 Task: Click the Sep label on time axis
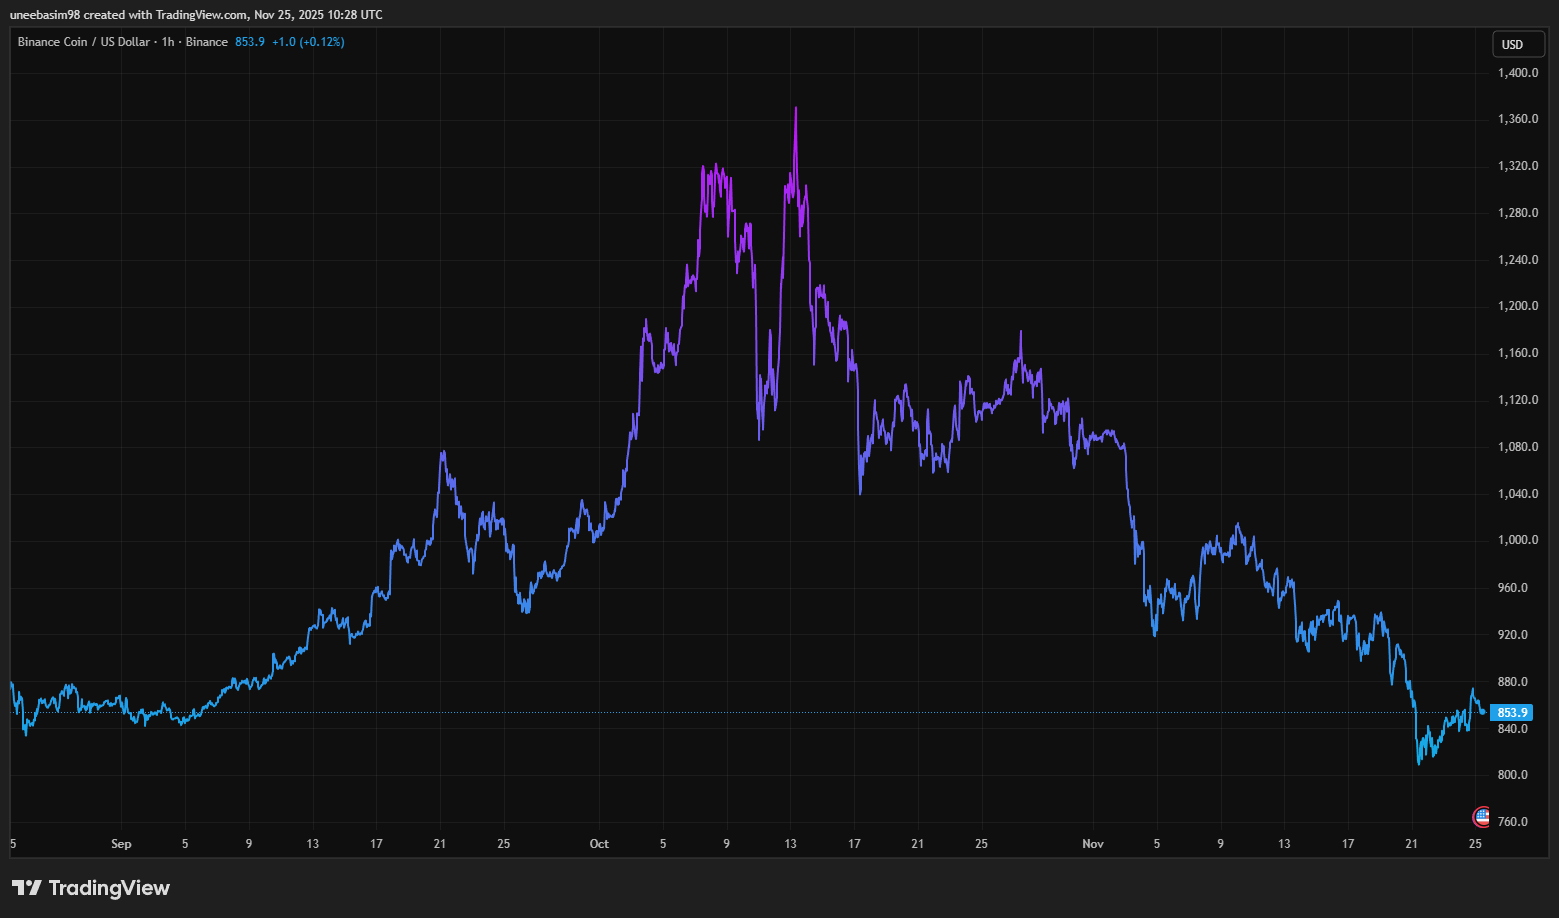pyautogui.click(x=121, y=844)
